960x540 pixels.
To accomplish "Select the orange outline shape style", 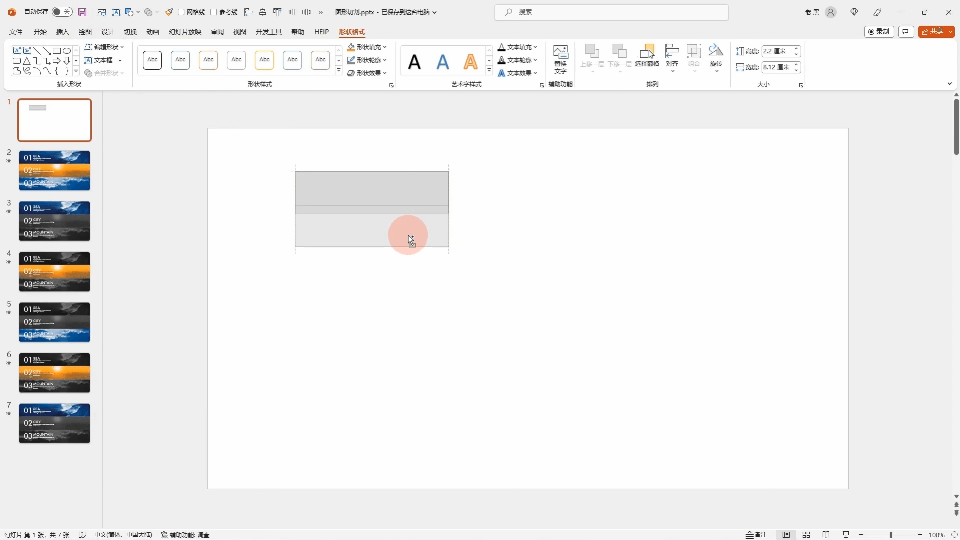I will [x=208, y=60].
